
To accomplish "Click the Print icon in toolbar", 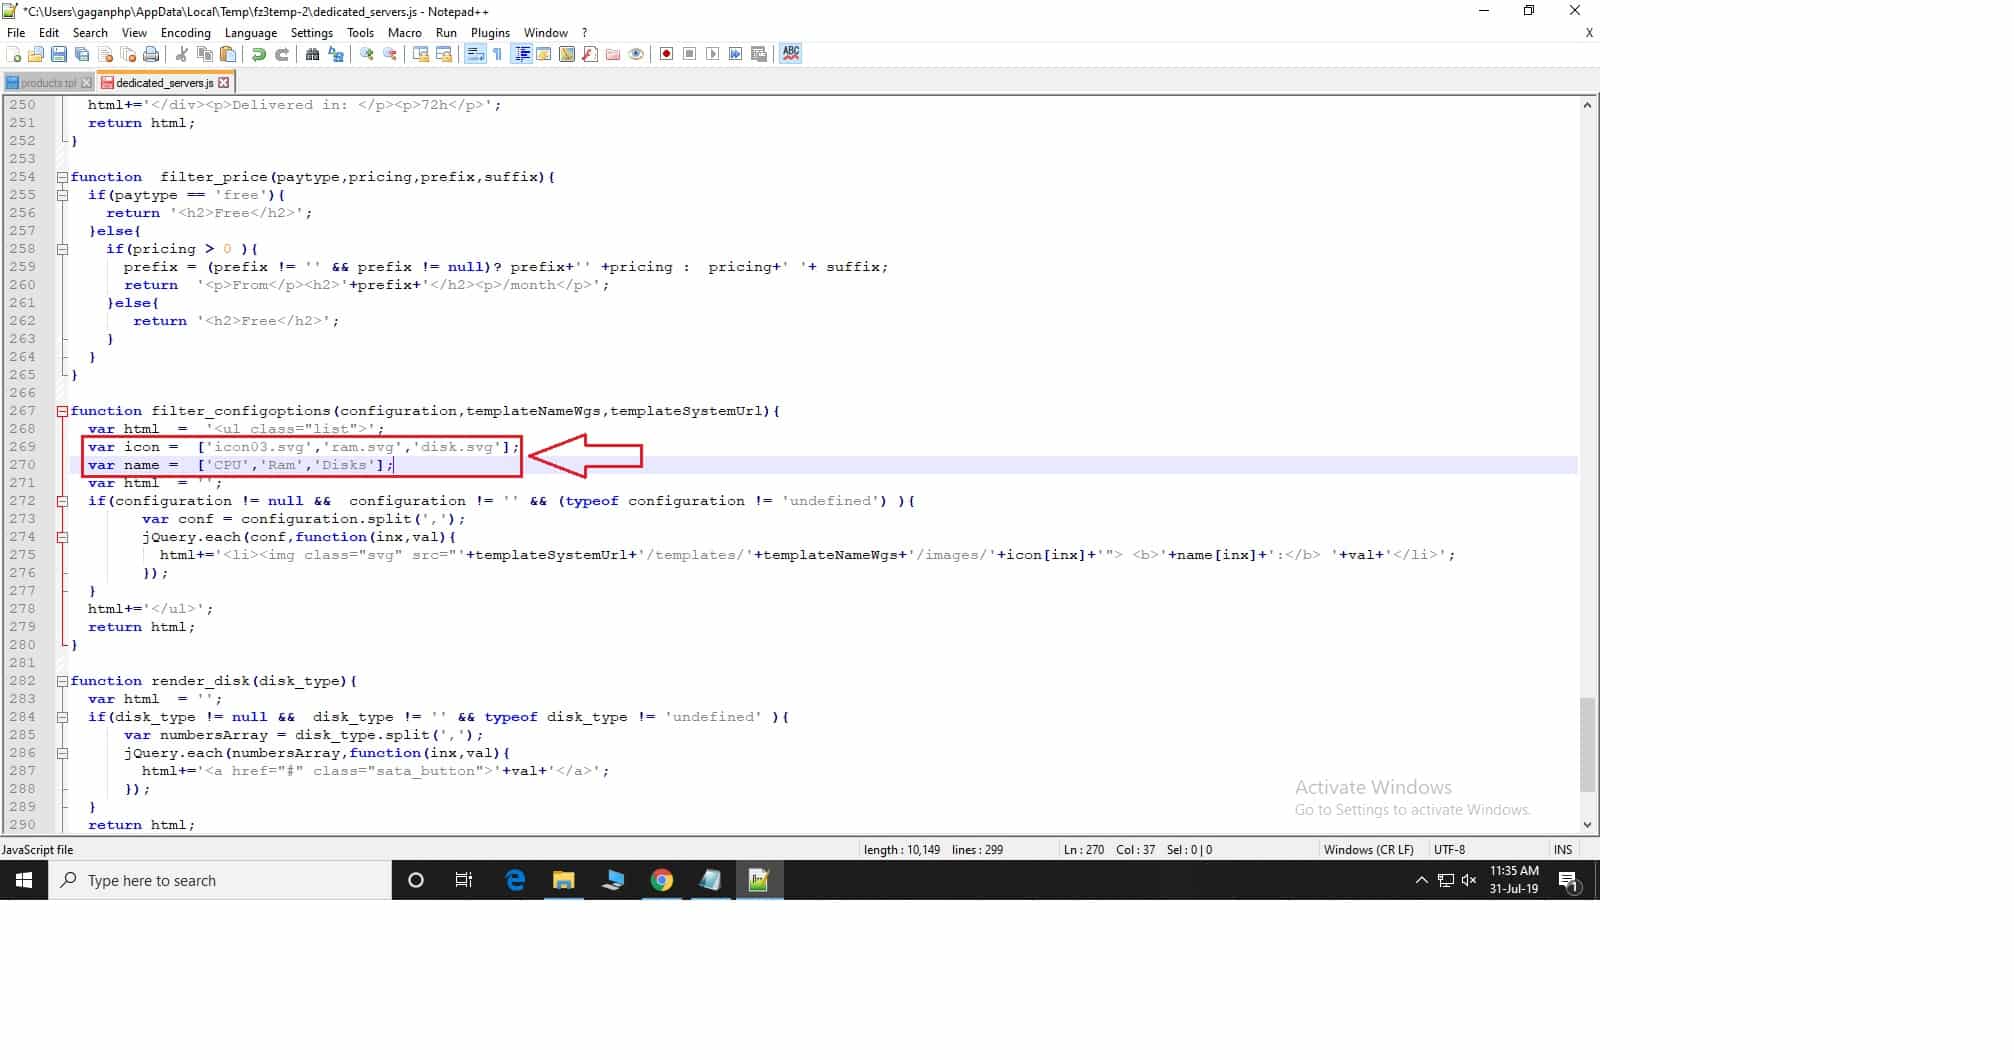I will click(151, 54).
